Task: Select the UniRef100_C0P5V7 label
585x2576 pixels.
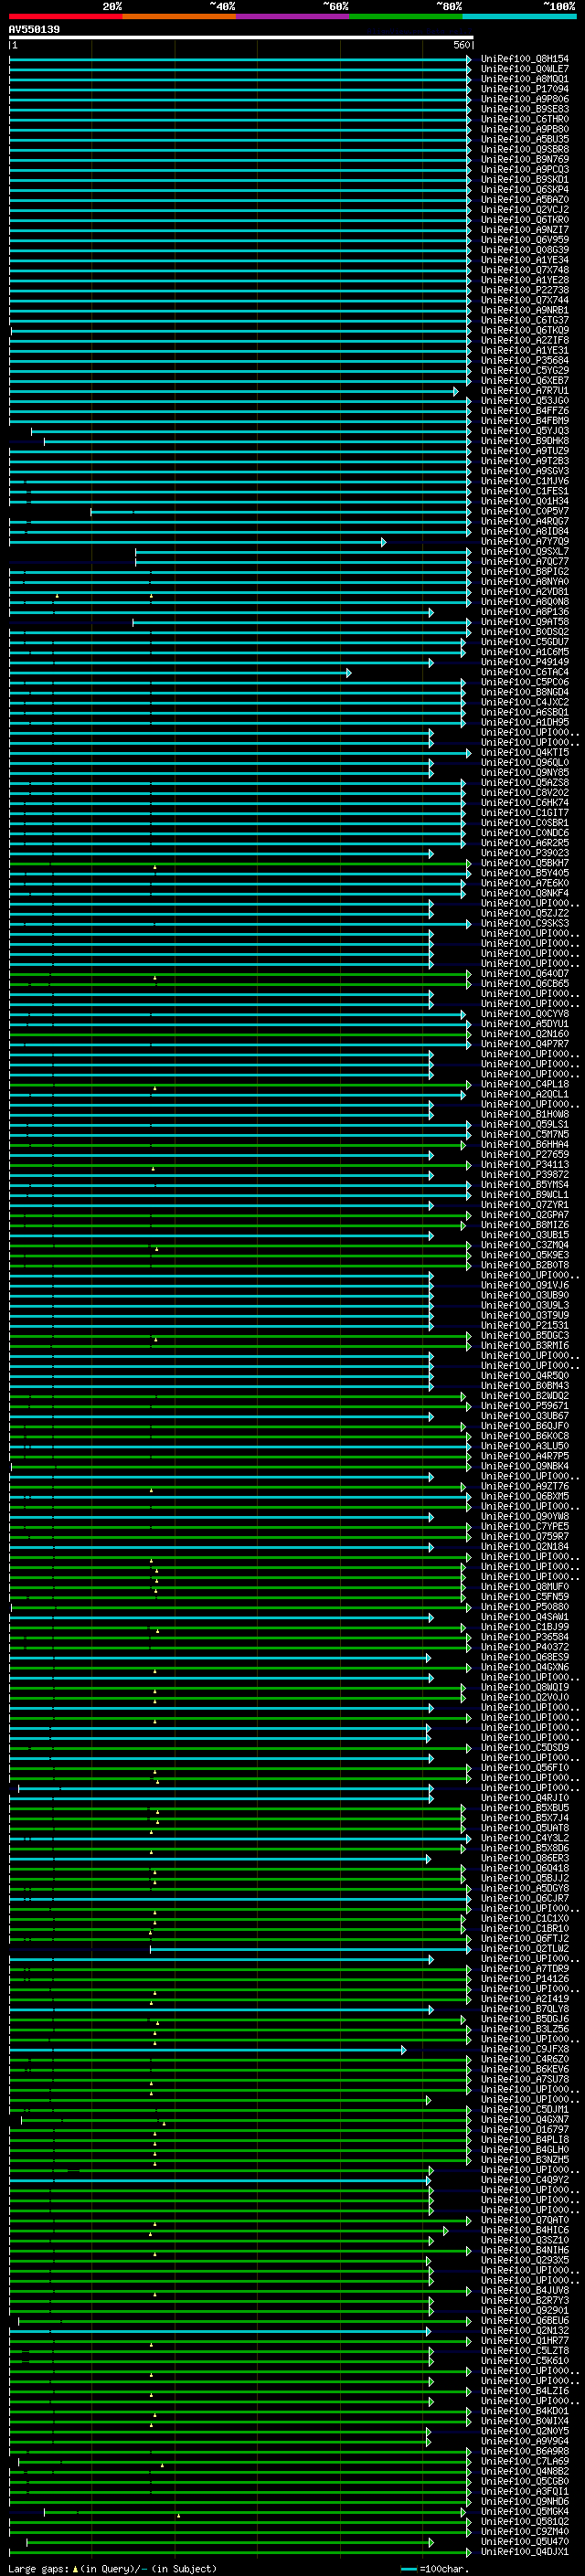Action: [x=525, y=511]
